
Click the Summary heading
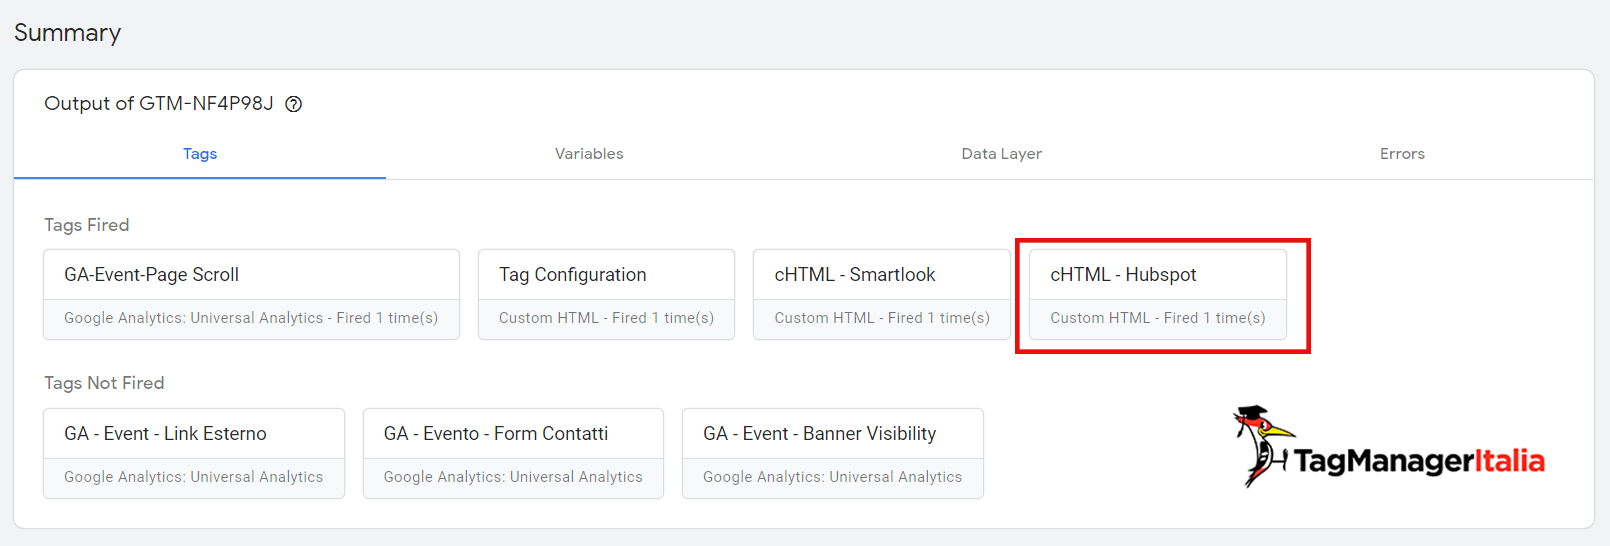pos(67,33)
